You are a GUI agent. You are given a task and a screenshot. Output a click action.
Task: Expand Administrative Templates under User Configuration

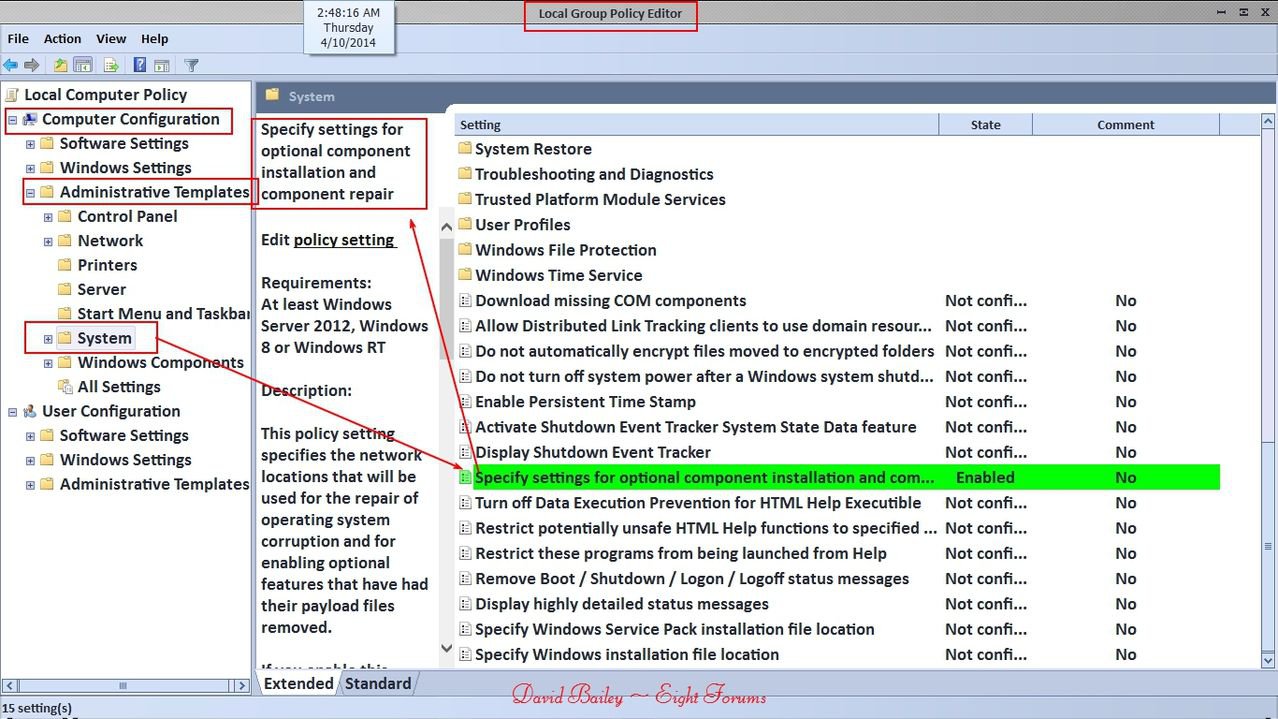click(30, 485)
